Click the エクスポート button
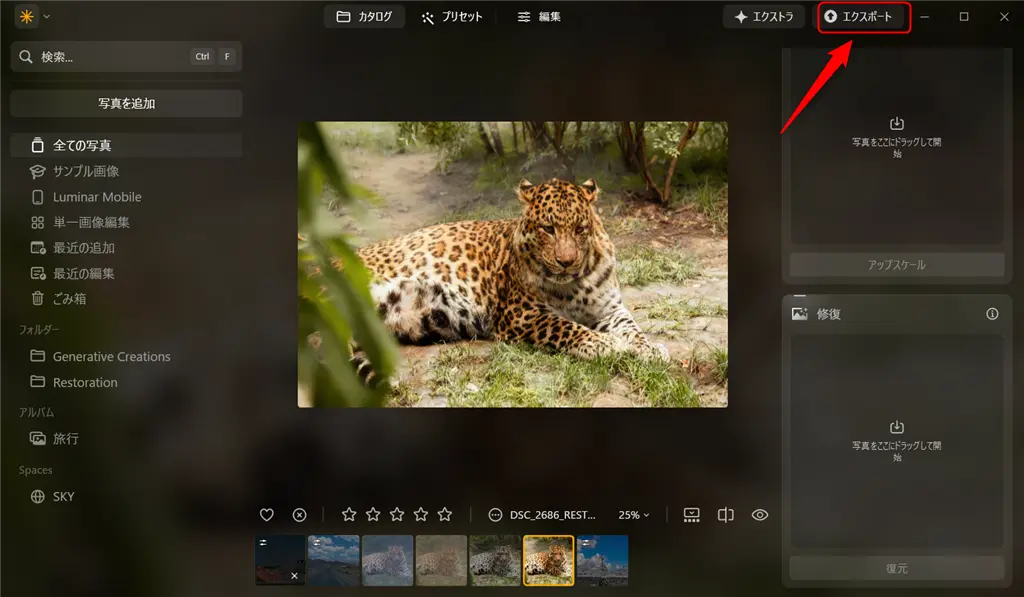The image size is (1024, 597). (x=864, y=17)
